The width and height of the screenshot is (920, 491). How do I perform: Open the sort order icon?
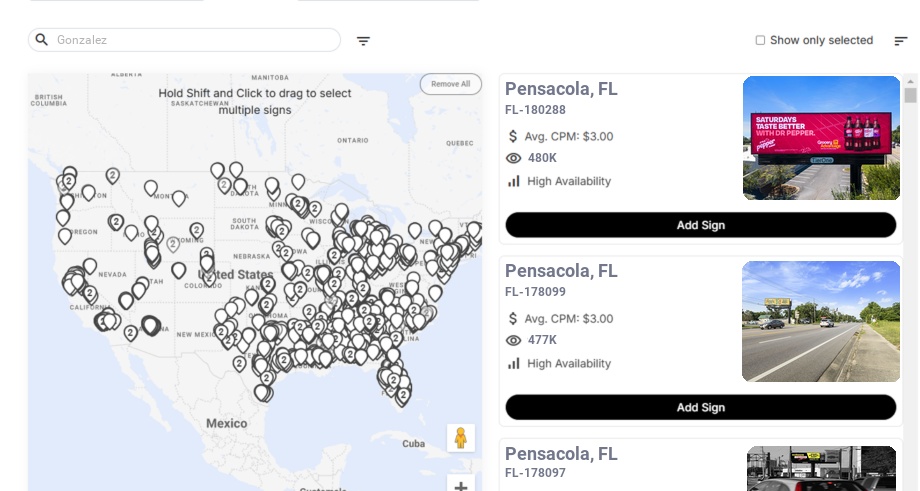900,41
